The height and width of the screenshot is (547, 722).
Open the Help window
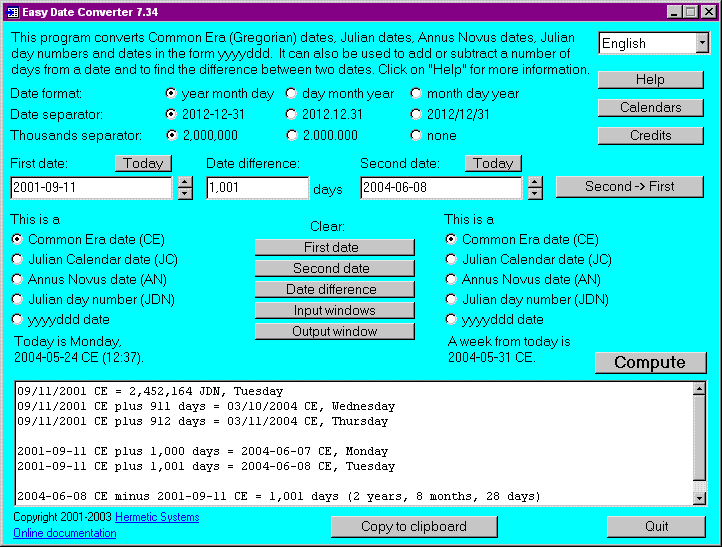650,80
